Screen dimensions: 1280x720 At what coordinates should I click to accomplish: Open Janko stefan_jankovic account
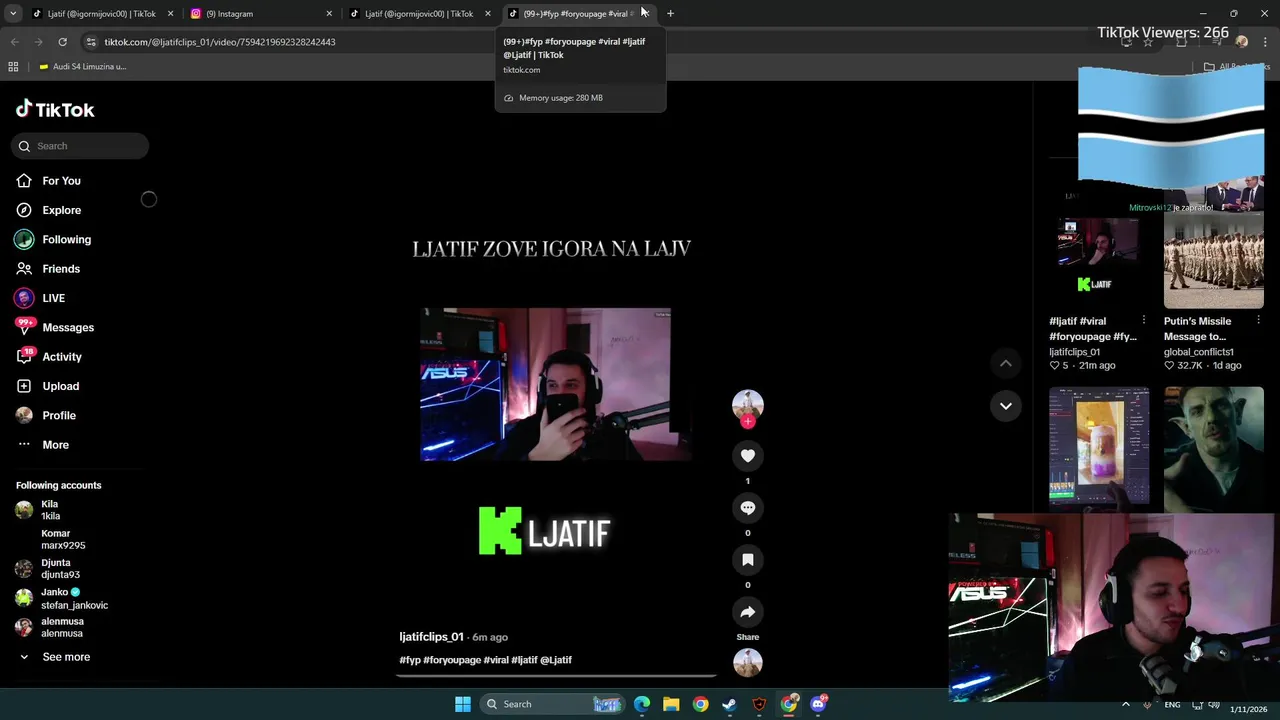[x=74, y=598]
